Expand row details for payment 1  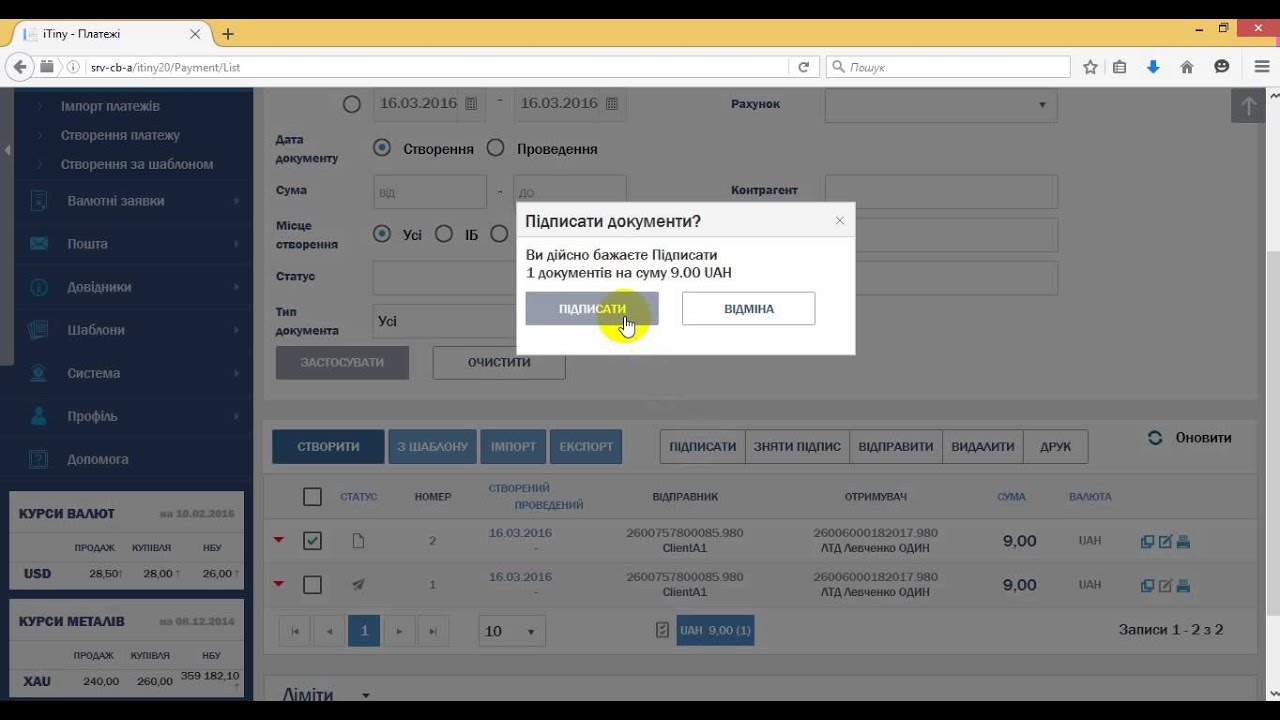point(279,584)
